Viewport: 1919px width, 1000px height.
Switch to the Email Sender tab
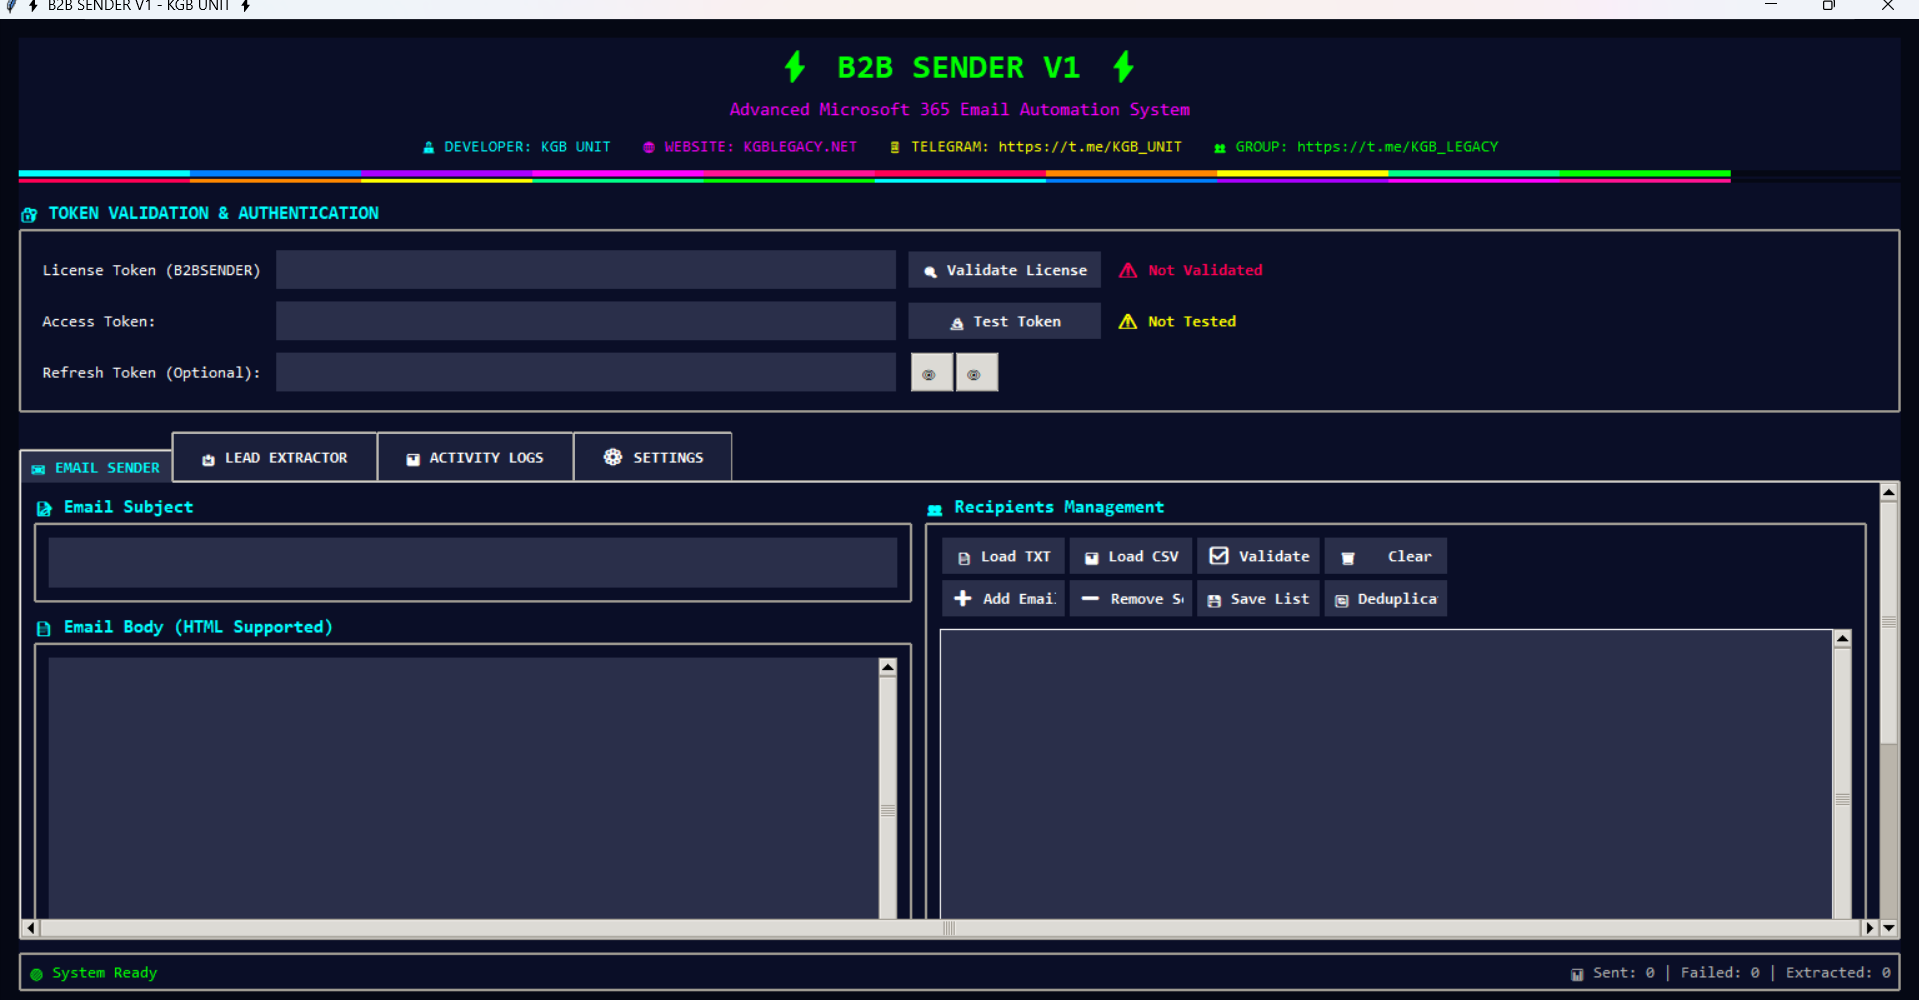(x=96, y=467)
